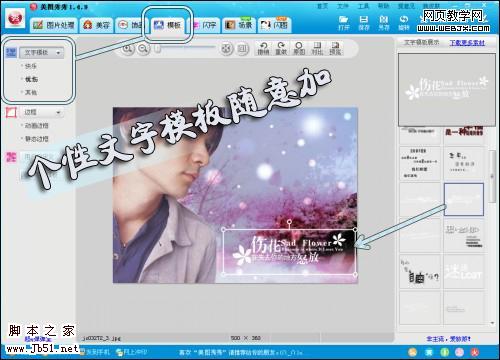This screenshot has width=500, height=360.
Task: Click the zoom in magnifier icon
Action: 128,49
